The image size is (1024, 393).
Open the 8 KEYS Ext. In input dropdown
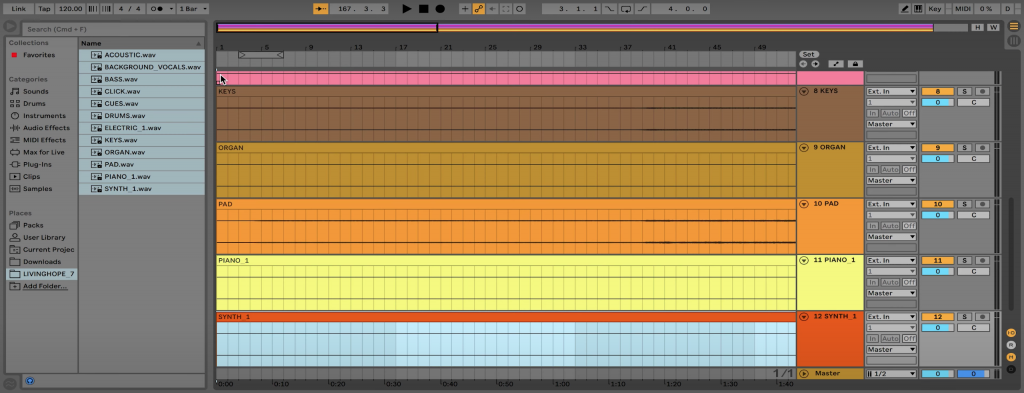pos(891,92)
